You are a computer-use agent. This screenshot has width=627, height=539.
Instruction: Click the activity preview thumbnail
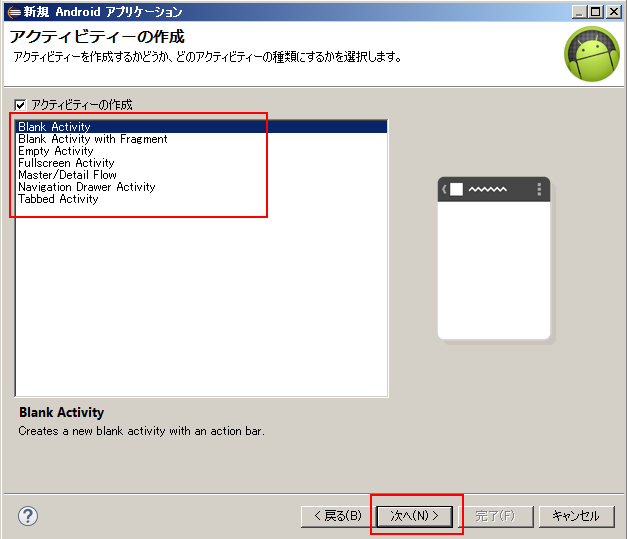pyautogui.click(x=495, y=260)
